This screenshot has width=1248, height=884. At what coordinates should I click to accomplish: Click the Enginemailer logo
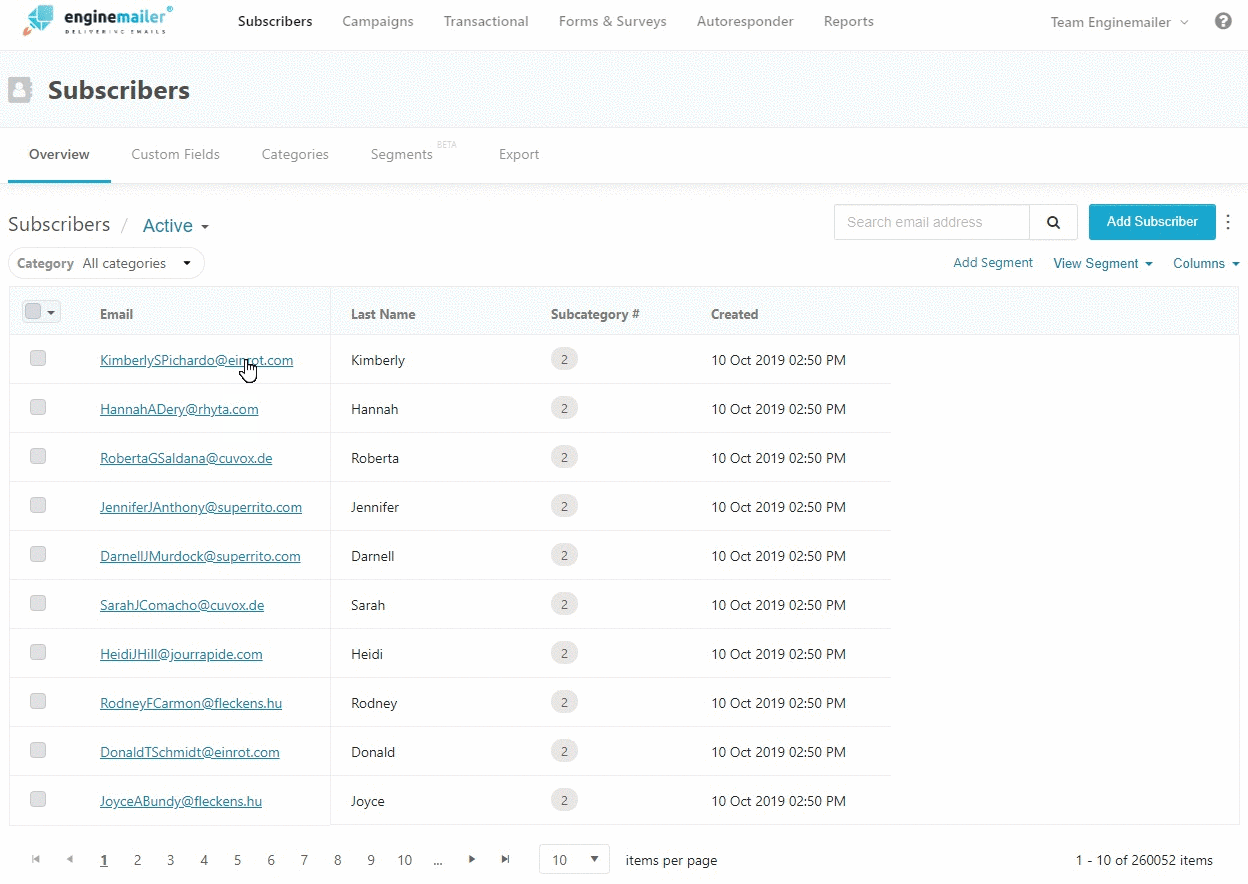tap(98, 21)
